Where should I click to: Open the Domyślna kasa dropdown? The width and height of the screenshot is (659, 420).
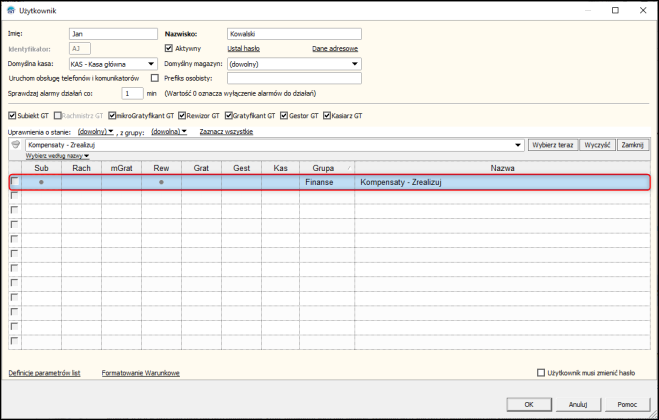coord(151,64)
